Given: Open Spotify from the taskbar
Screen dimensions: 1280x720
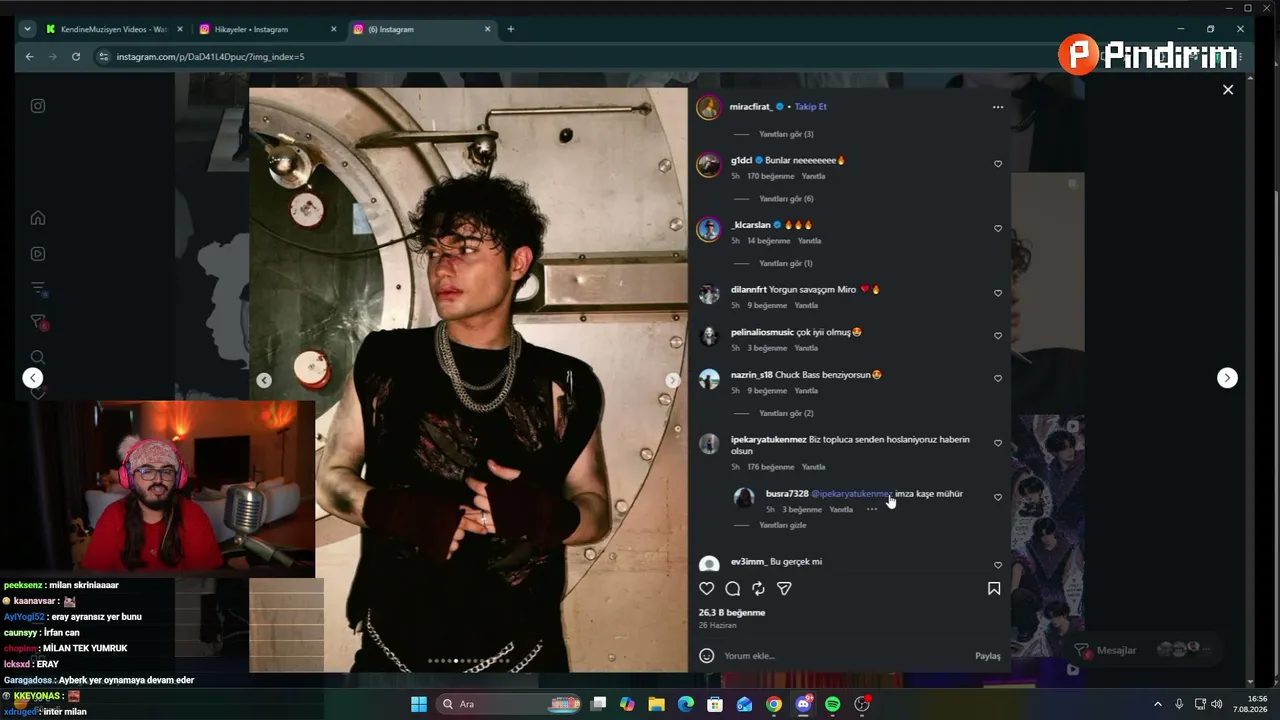Looking at the screenshot, I should point(833,704).
